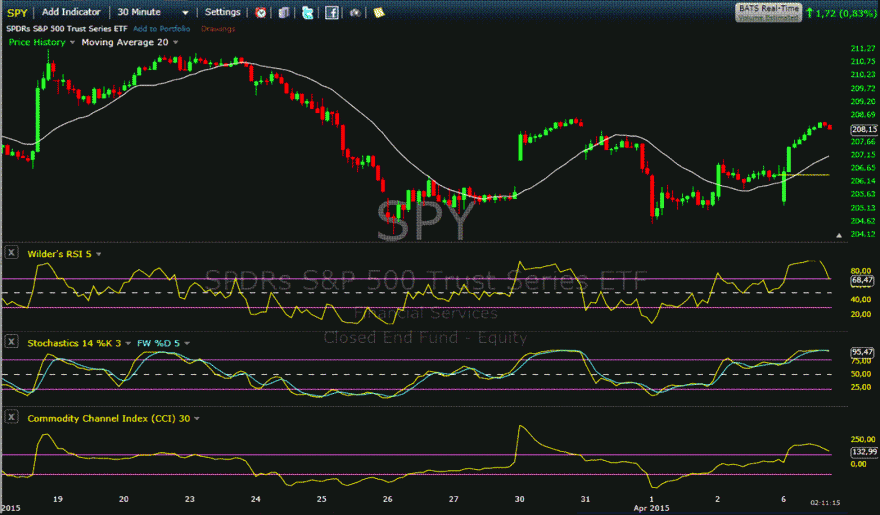Click the Add to Portfolio link
This screenshot has height=515, width=880.
point(162,29)
